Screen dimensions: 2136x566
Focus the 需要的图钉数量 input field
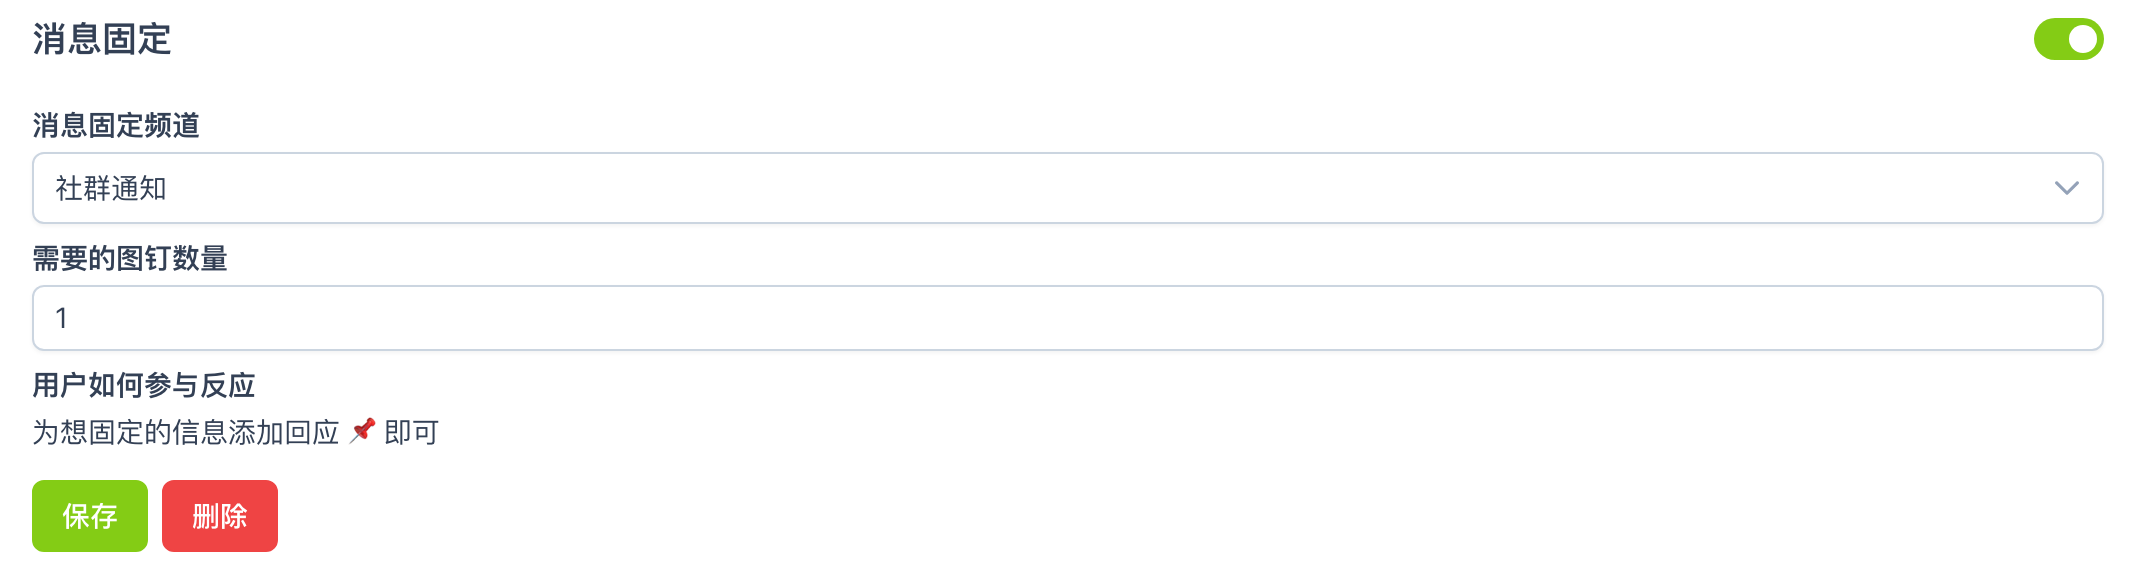(1066, 318)
